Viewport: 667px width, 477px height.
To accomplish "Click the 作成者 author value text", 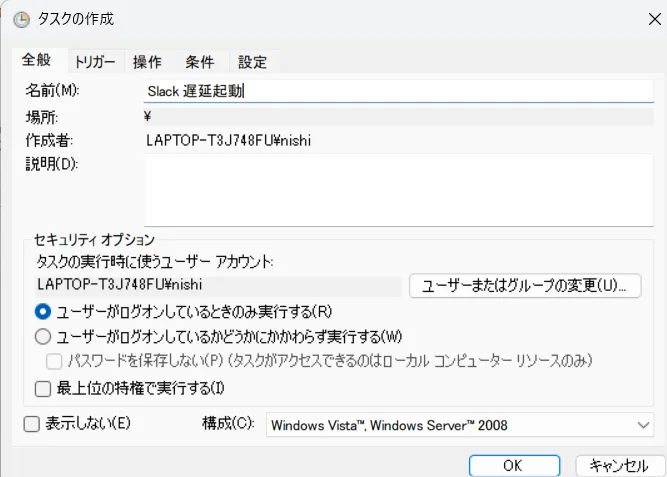I will [x=228, y=140].
